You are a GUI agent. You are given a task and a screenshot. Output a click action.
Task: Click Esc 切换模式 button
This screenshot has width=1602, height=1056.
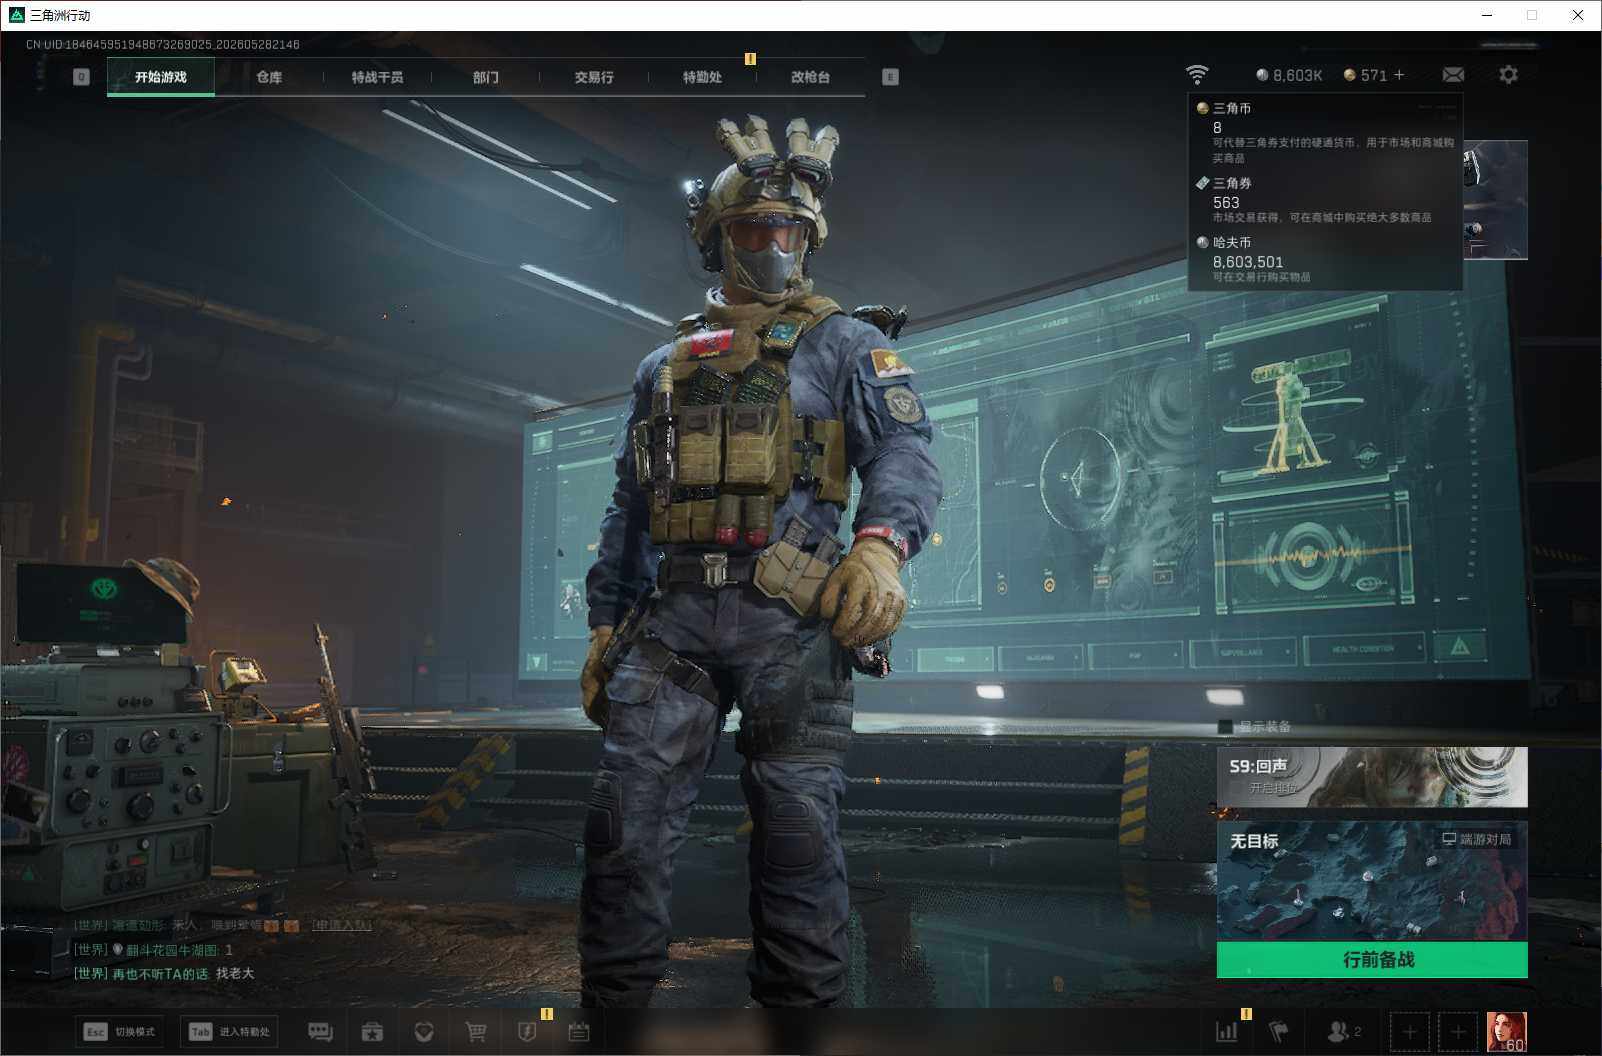[x=120, y=1031]
